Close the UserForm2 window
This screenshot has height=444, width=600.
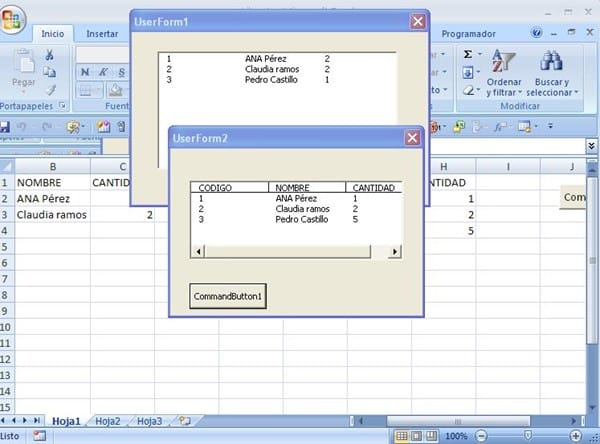[412, 138]
